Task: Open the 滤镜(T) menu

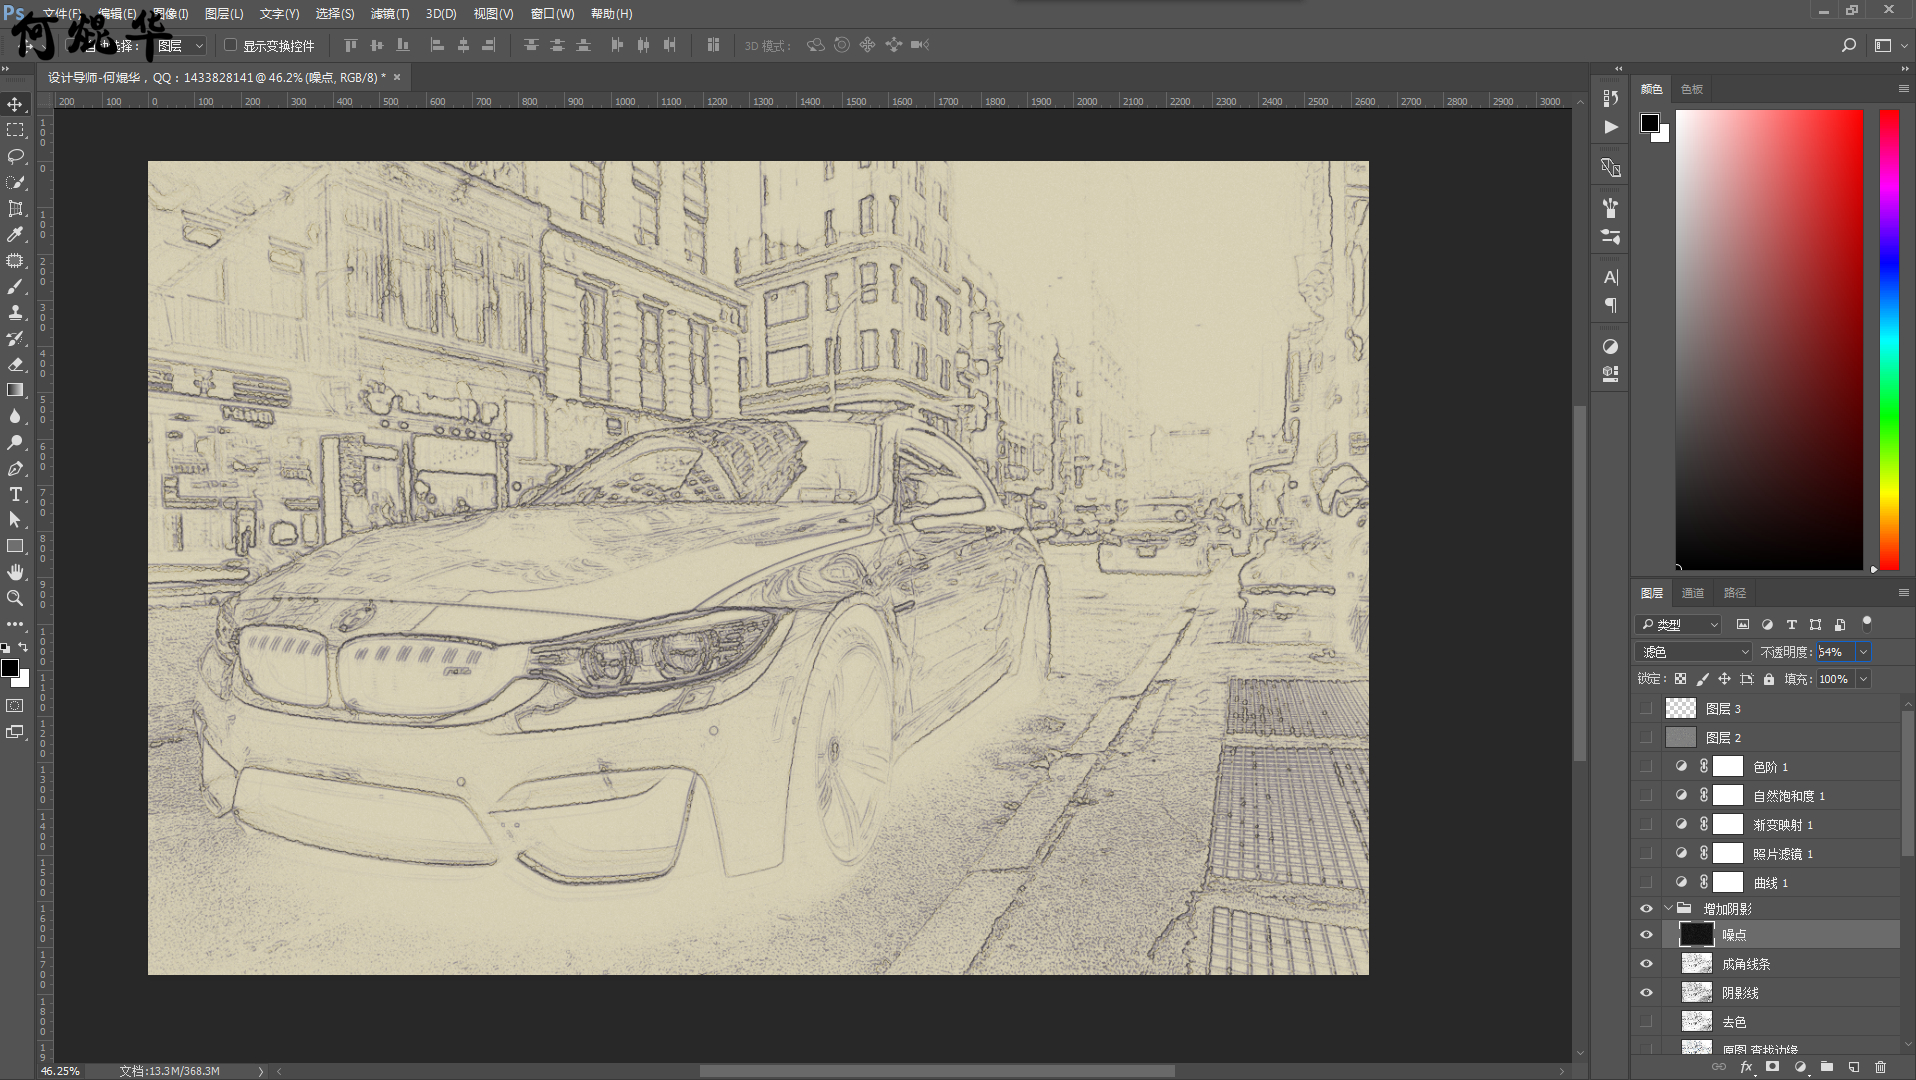Action: [x=389, y=14]
